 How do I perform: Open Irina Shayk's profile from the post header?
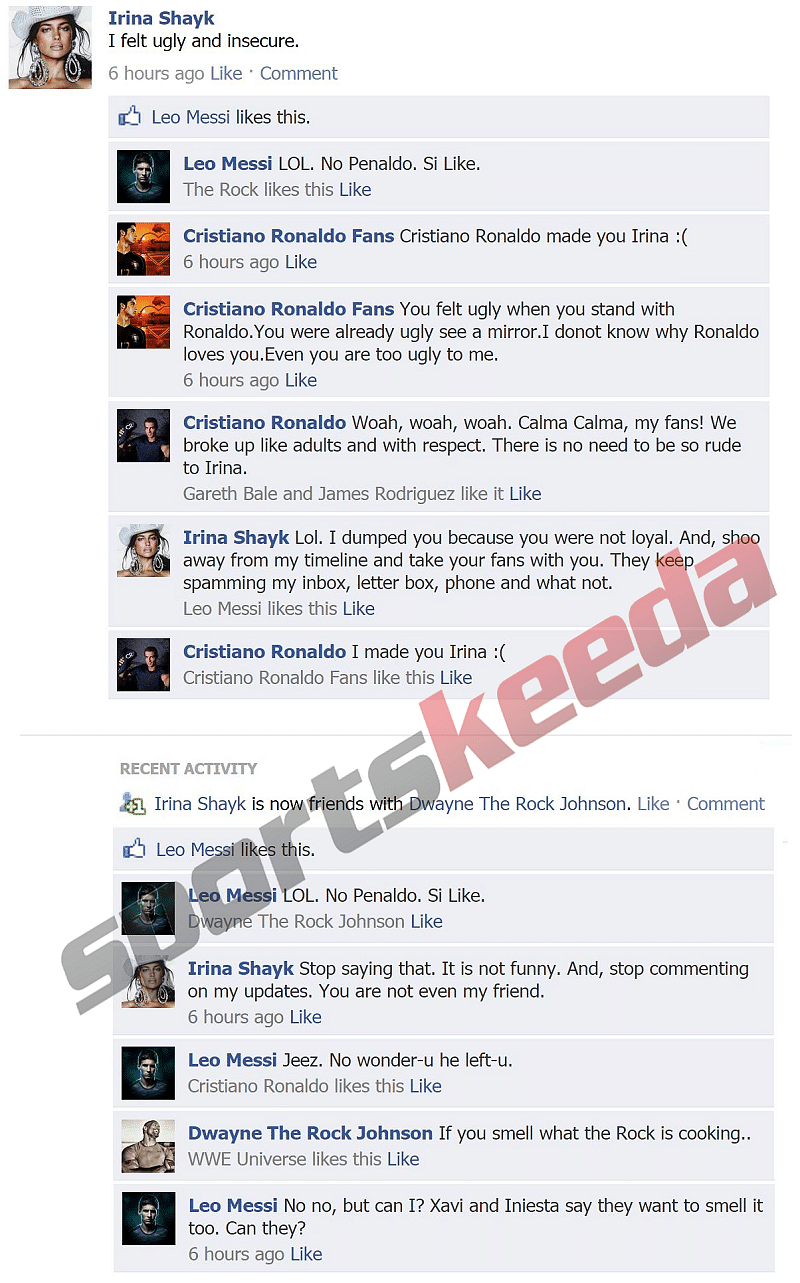[161, 18]
